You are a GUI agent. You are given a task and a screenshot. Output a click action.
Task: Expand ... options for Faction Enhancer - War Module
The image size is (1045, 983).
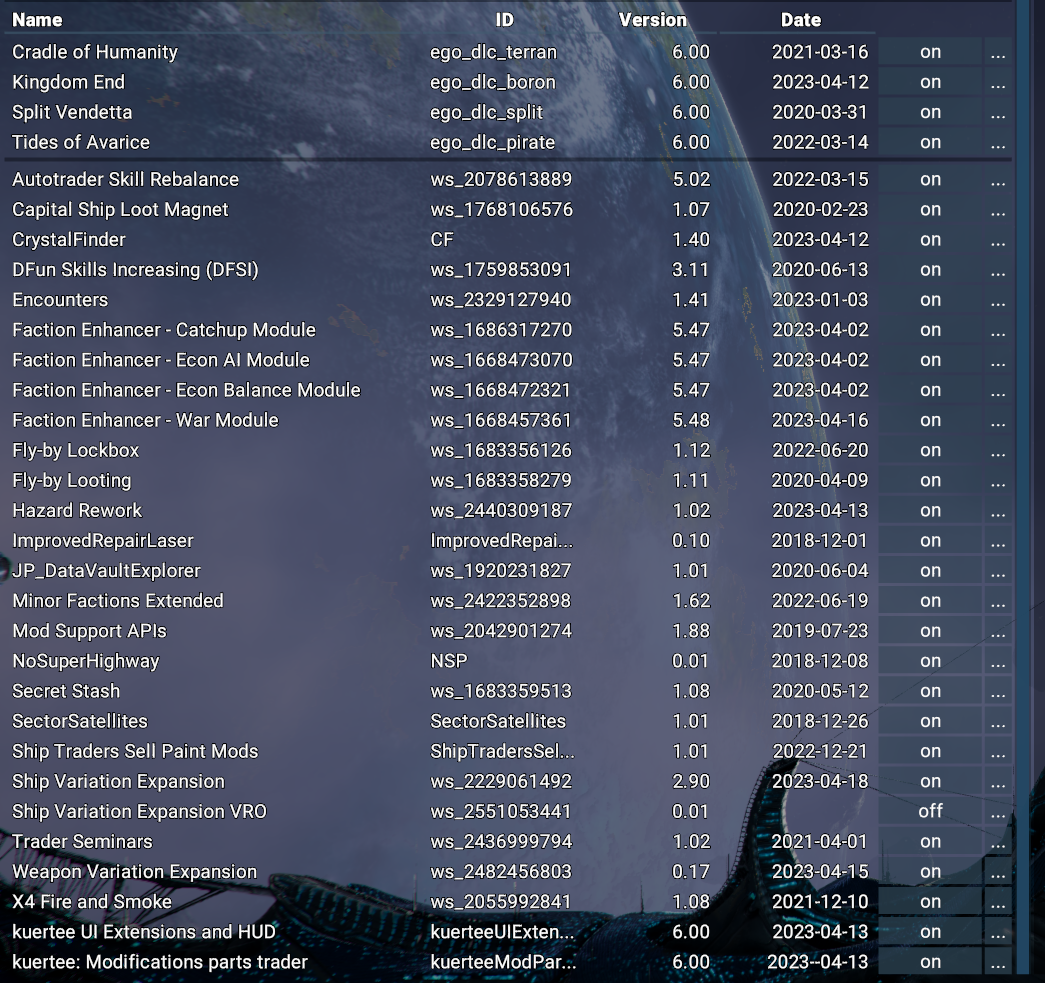tap(998, 420)
